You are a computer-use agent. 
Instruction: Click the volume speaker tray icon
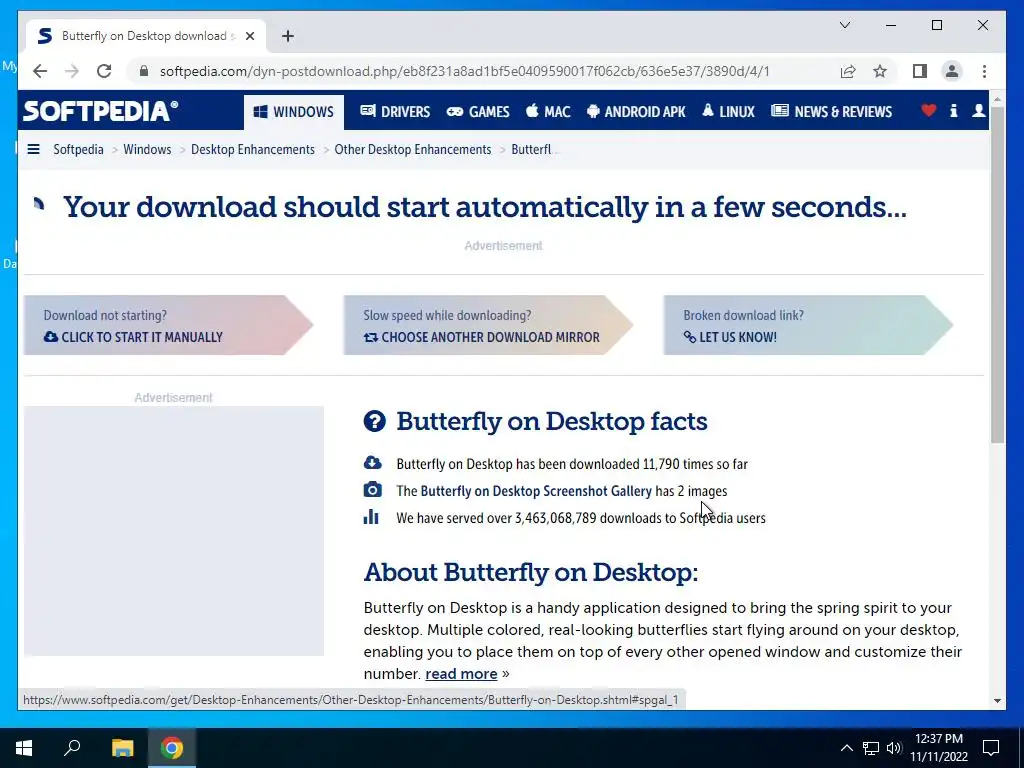click(894, 748)
